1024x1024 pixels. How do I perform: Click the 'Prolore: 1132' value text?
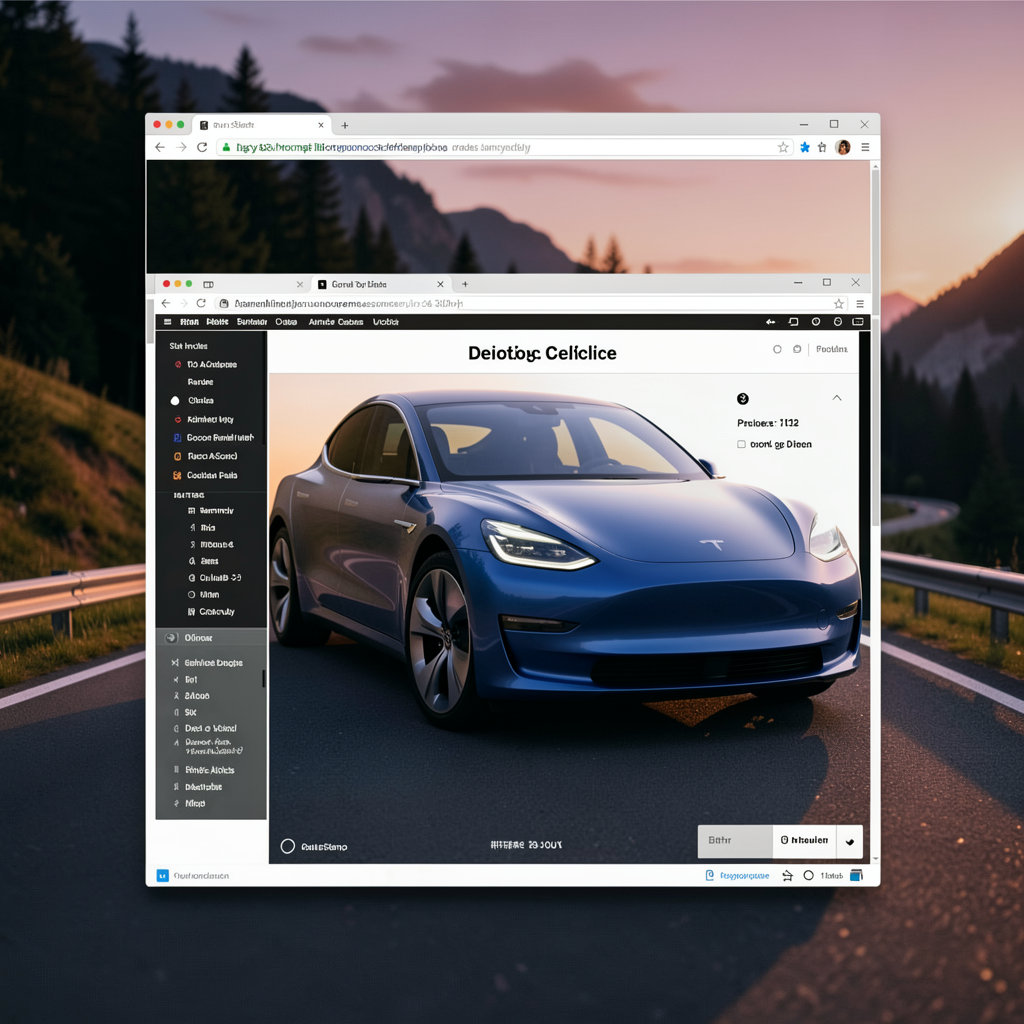point(768,423)
